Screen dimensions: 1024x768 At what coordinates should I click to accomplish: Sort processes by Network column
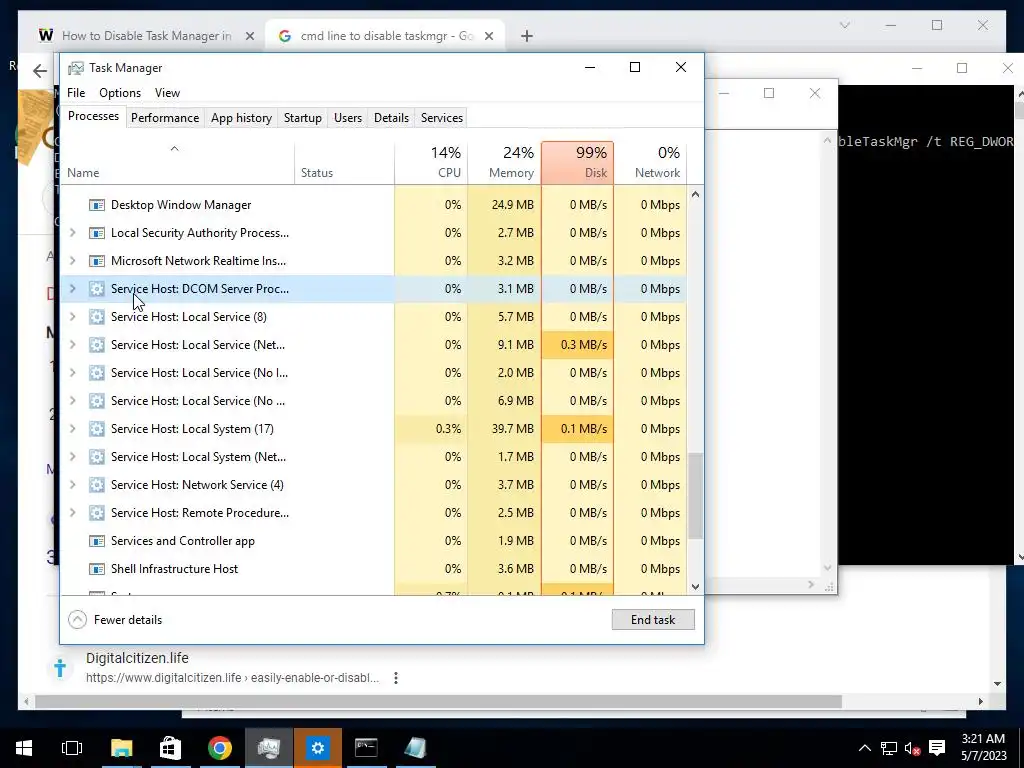click(650, 163)
